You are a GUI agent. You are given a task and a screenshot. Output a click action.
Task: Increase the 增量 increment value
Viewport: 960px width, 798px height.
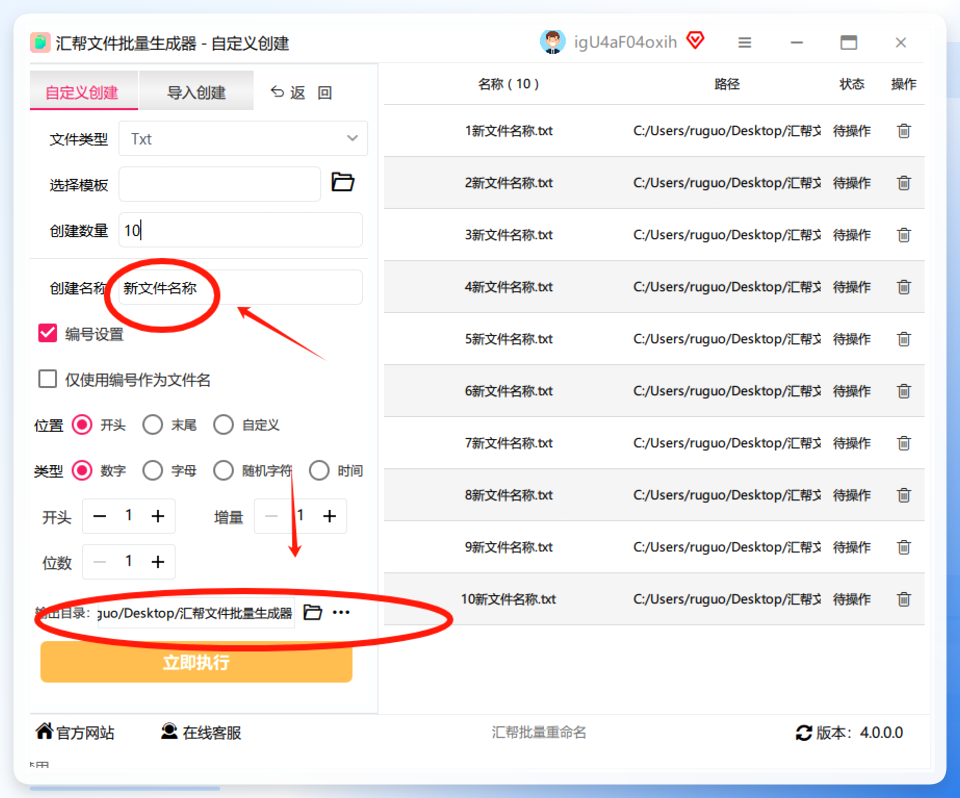(329, 516)
